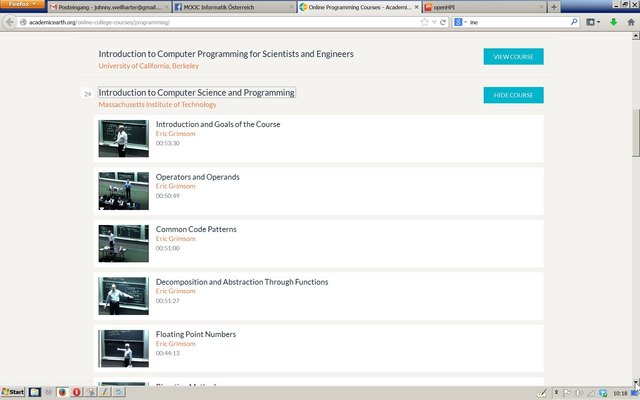Click duration 00:53:30 text
The width and height of the screenshot is (640, 400).
(168, 143)
